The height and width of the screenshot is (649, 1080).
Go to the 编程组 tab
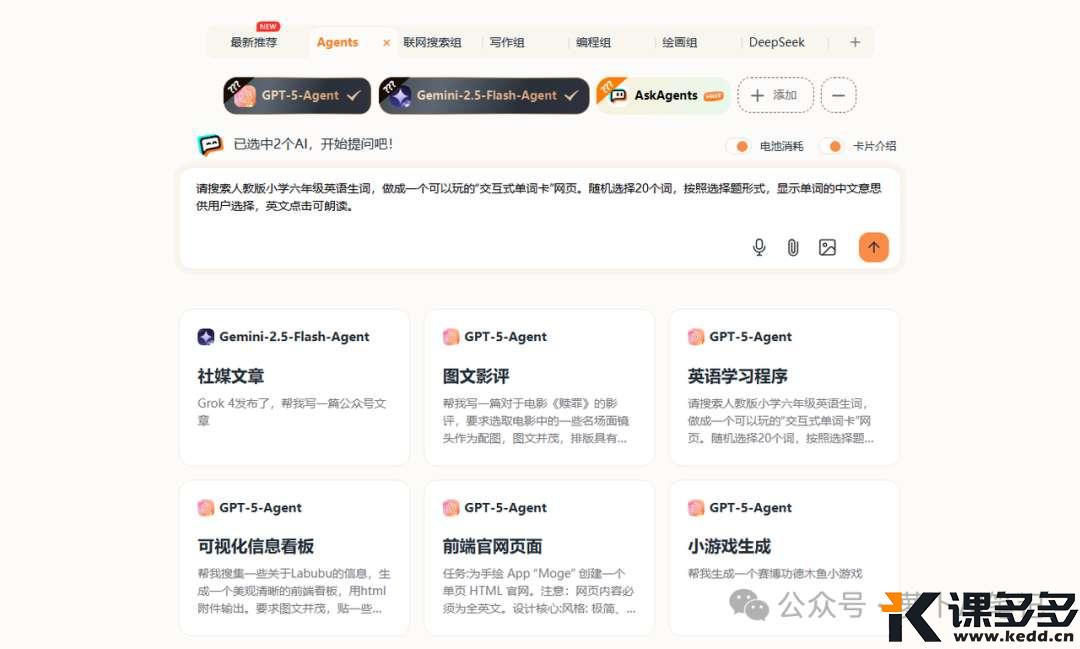point(593,42)
